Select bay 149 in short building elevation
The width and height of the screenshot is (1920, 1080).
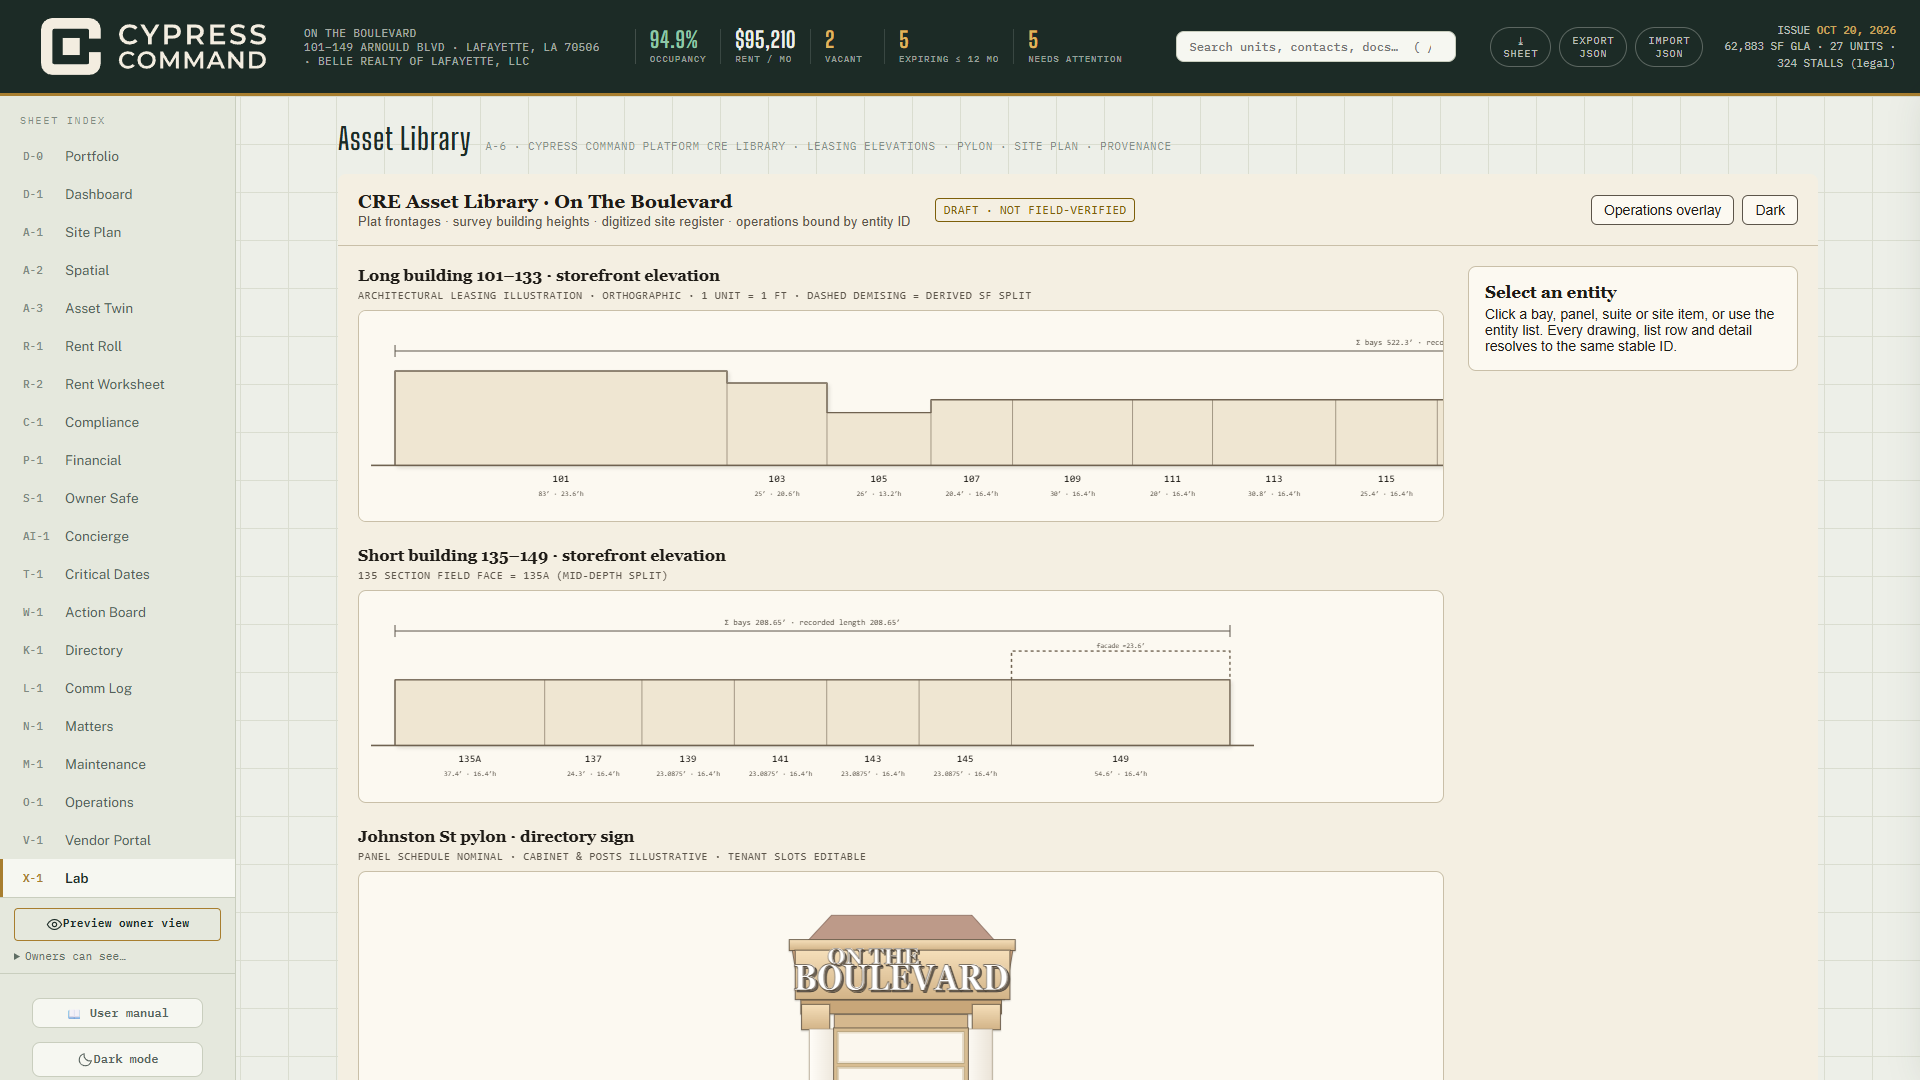[x=1120, y=713]
